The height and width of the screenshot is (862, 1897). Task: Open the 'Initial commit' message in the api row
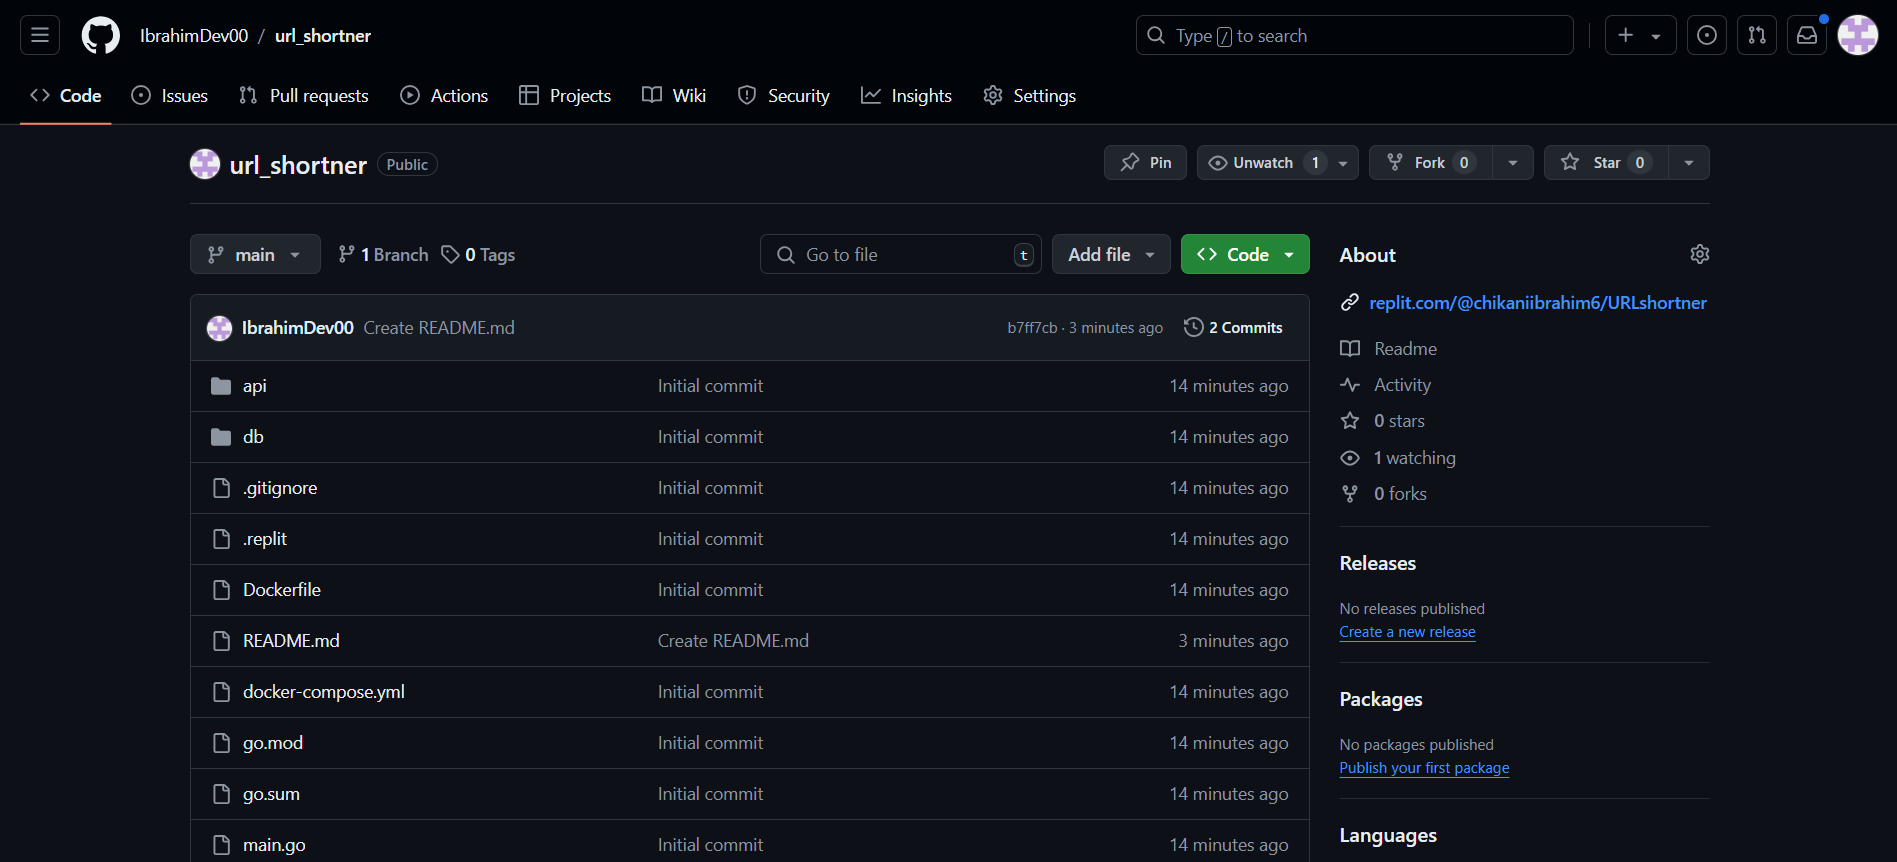(710, 386)
